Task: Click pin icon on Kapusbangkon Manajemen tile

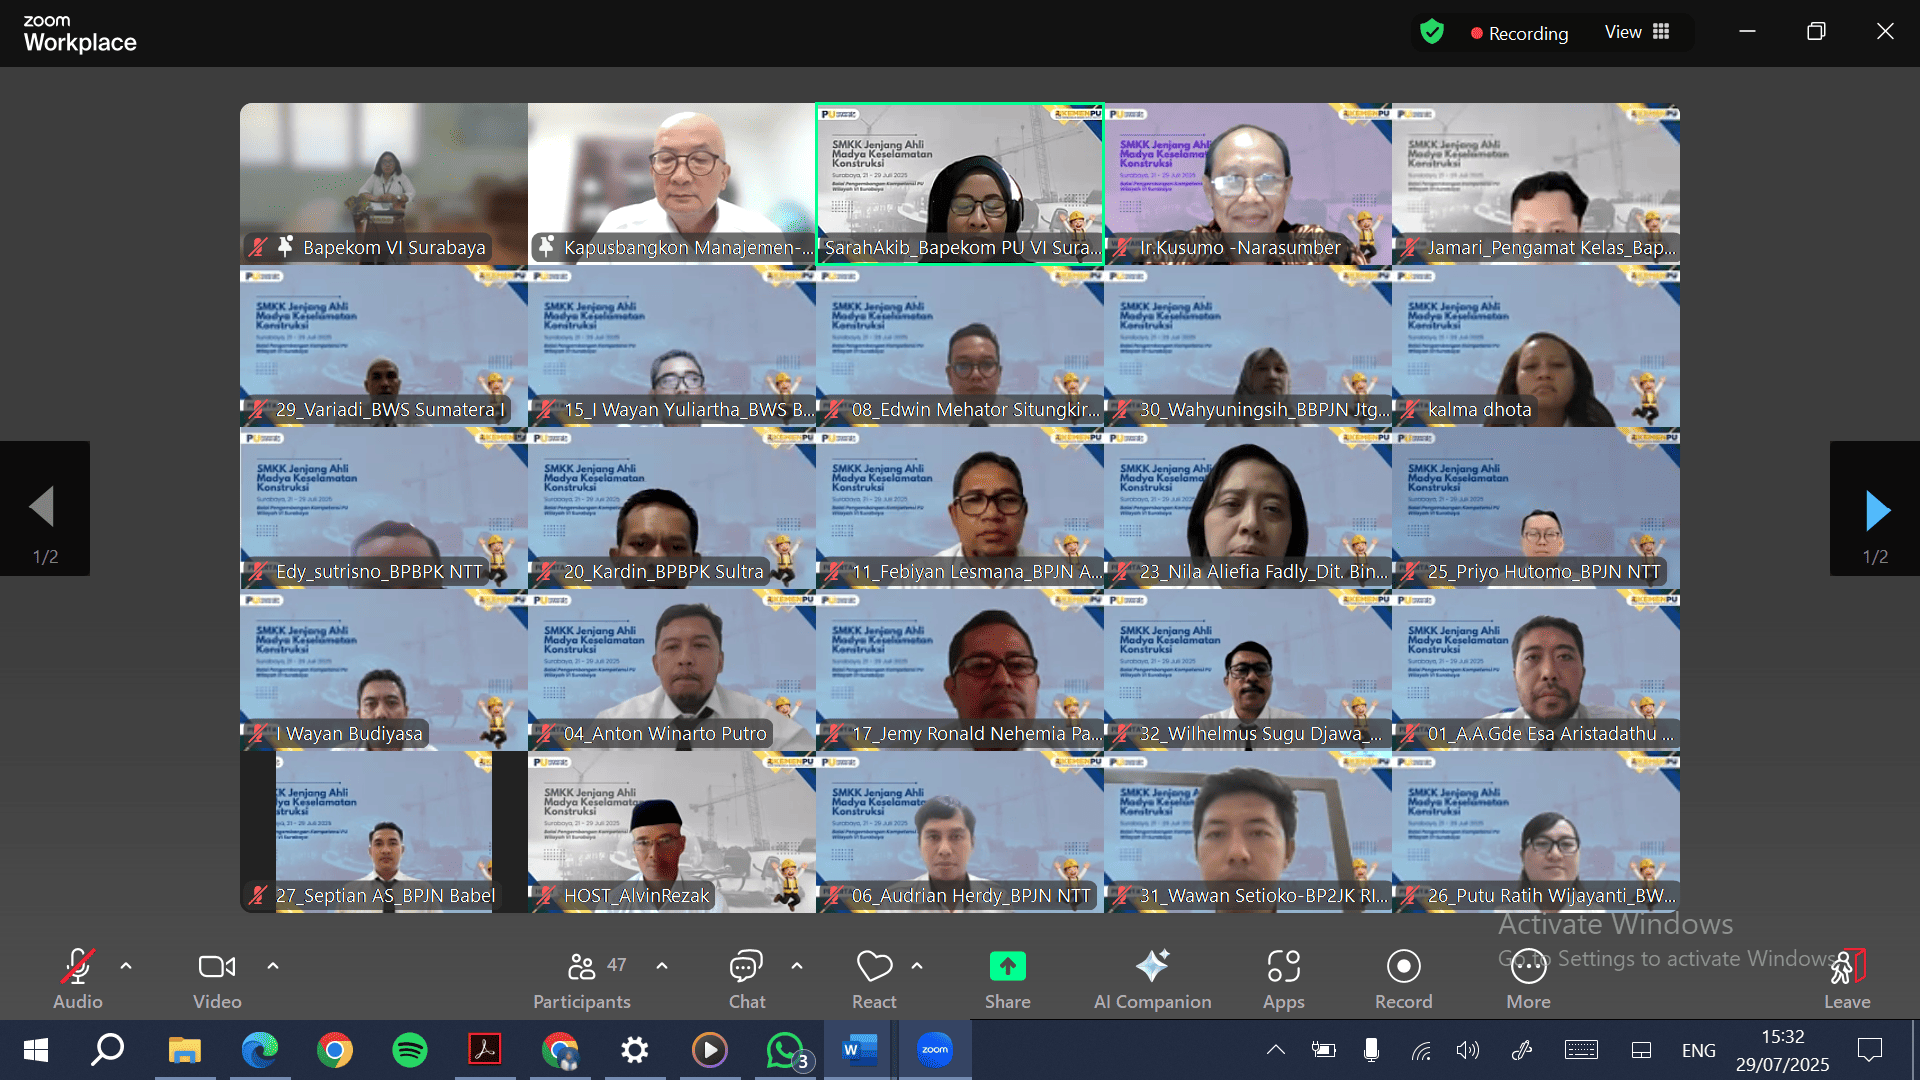Action: click(546, 246)
